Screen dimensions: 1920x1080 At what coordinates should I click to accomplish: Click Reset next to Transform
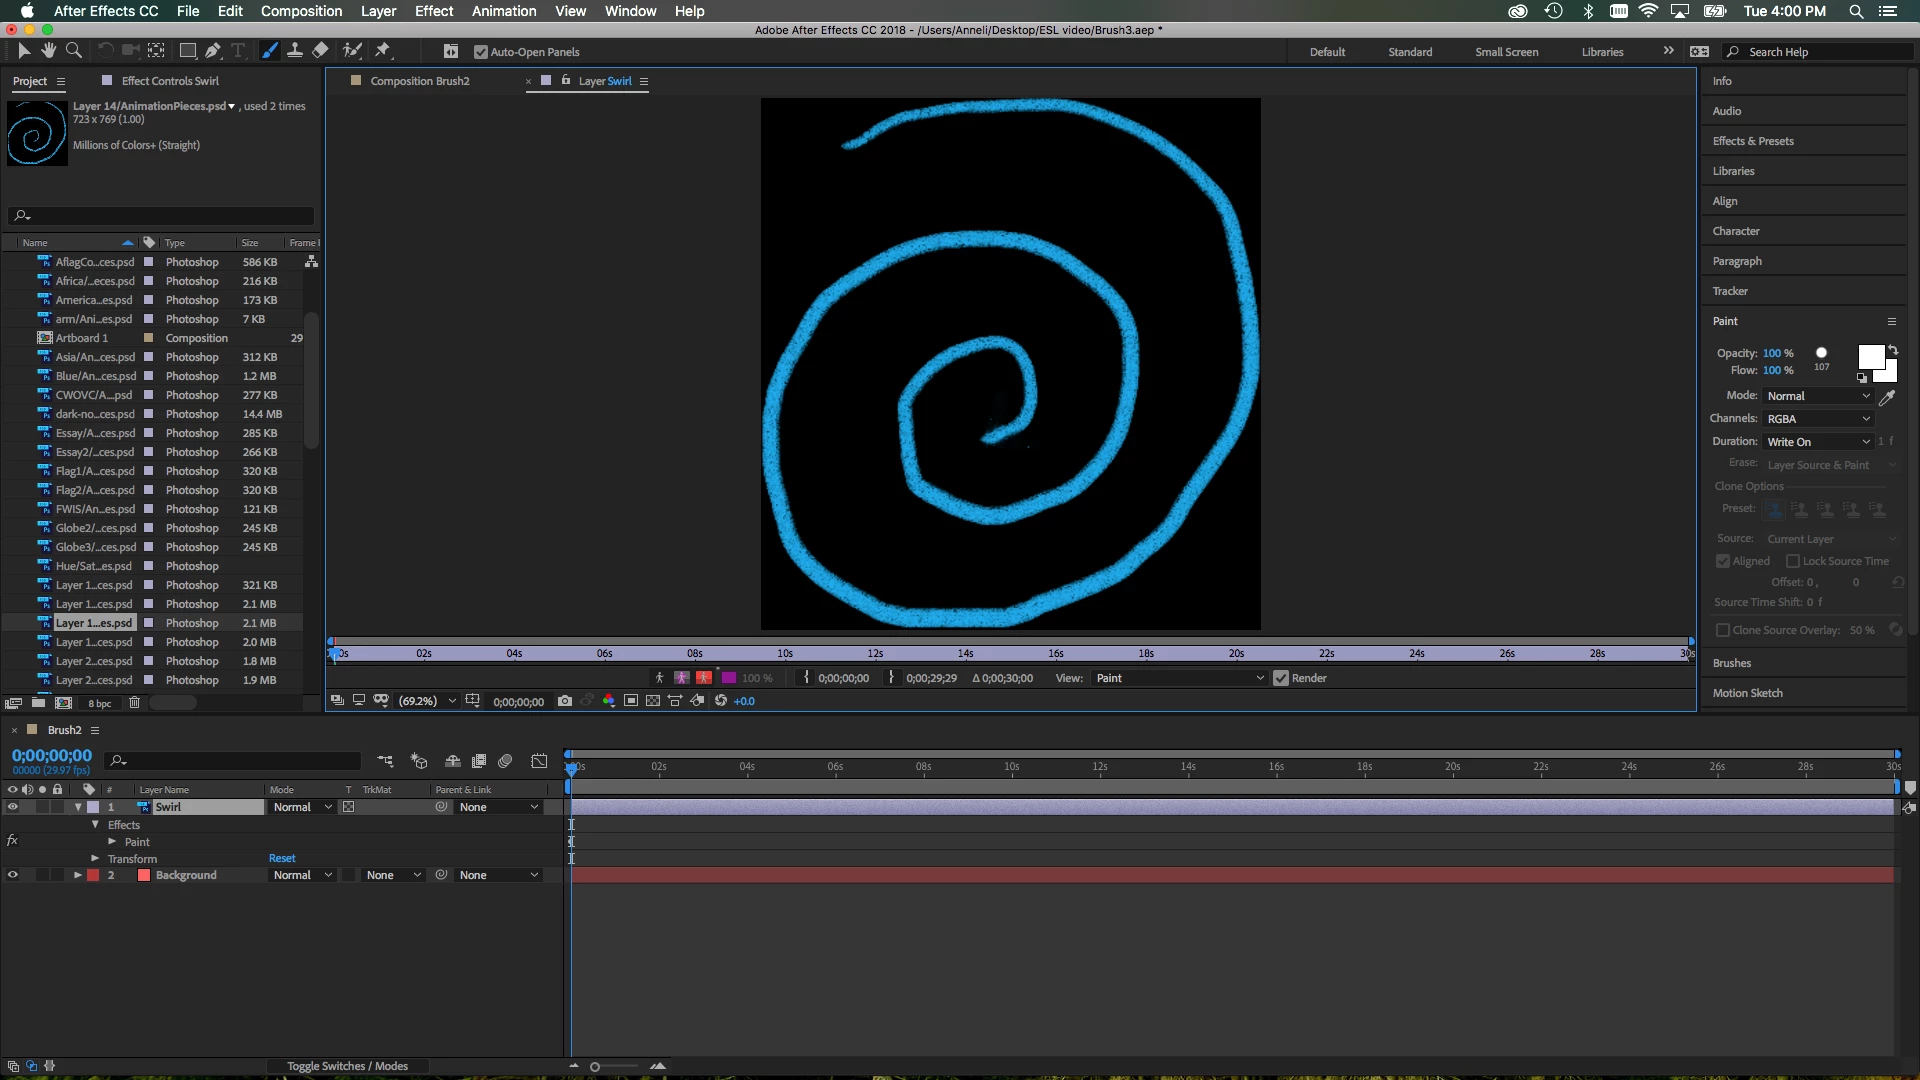[282, 858]
